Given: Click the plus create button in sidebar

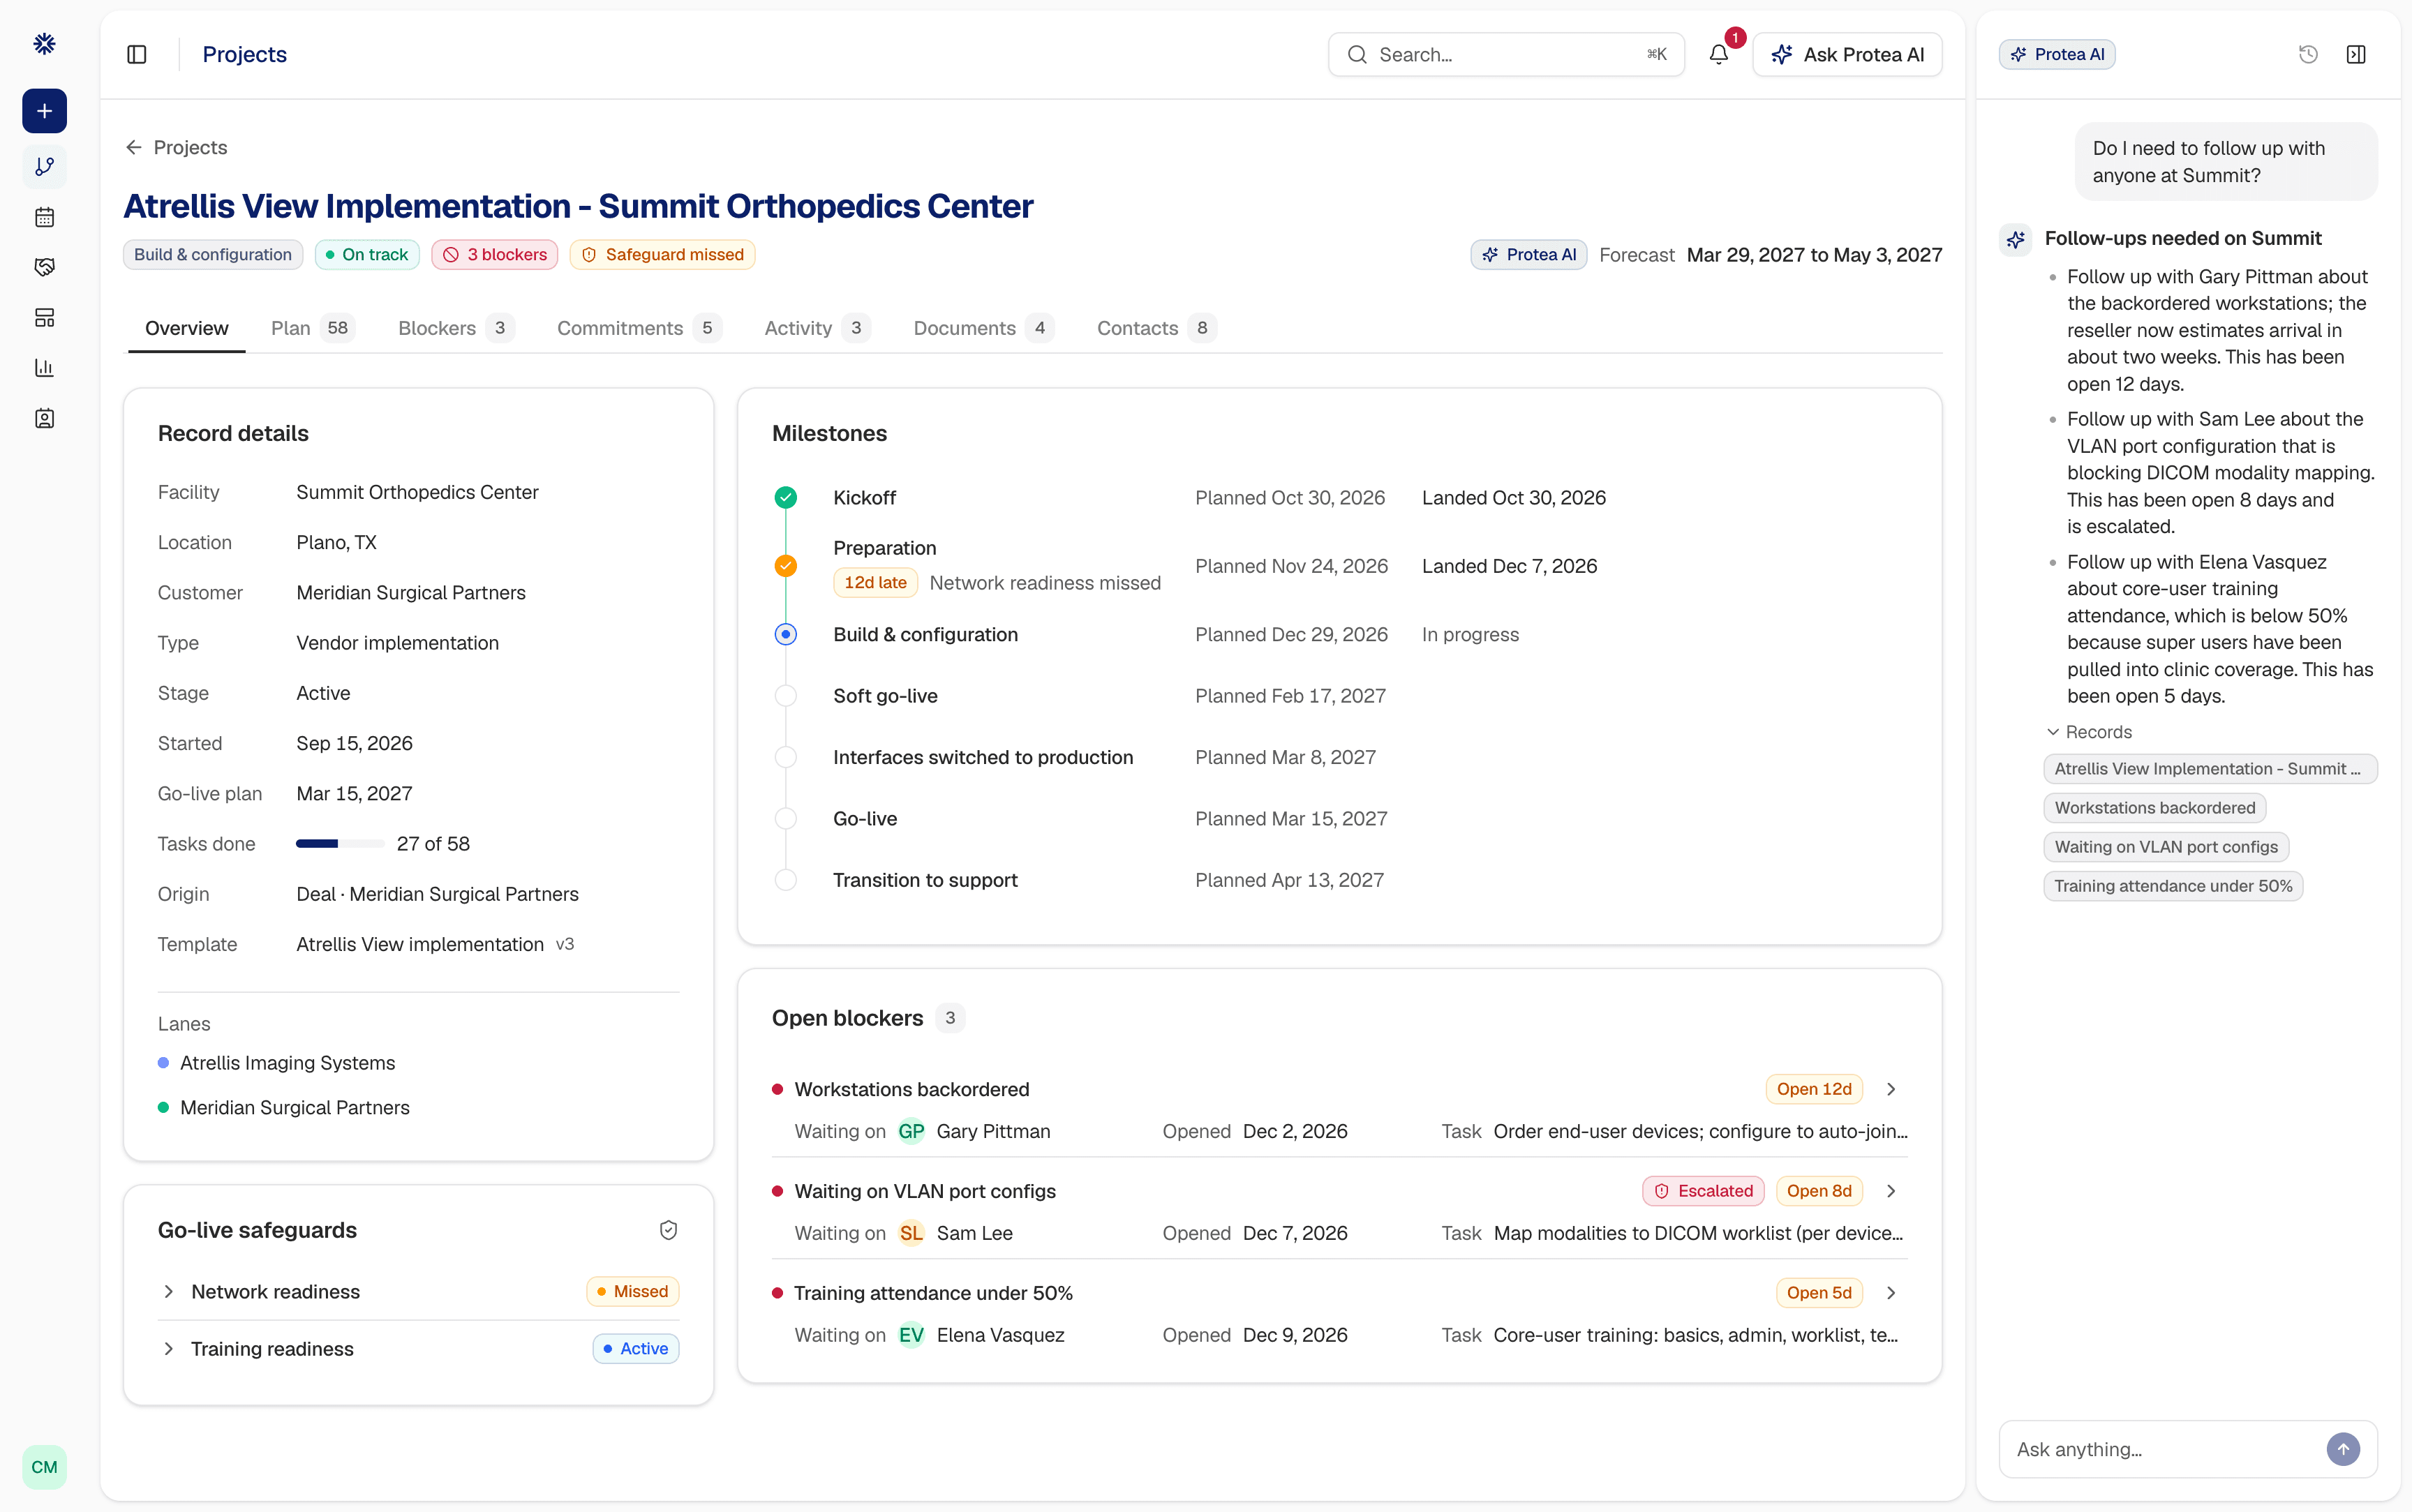Looking at the screenshot, I should 44,111.
